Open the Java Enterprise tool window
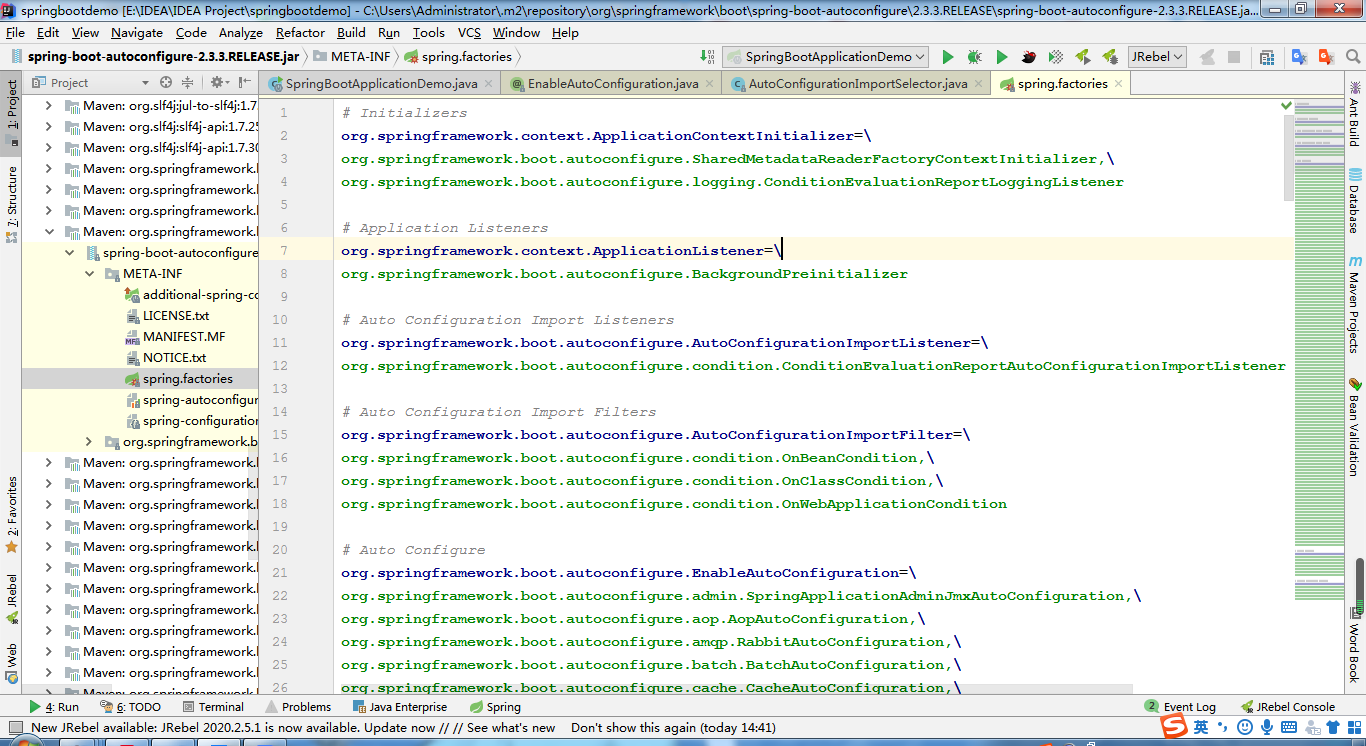Screen dimensions: 1366x746 pyautogui.click(x=398, y=706)
